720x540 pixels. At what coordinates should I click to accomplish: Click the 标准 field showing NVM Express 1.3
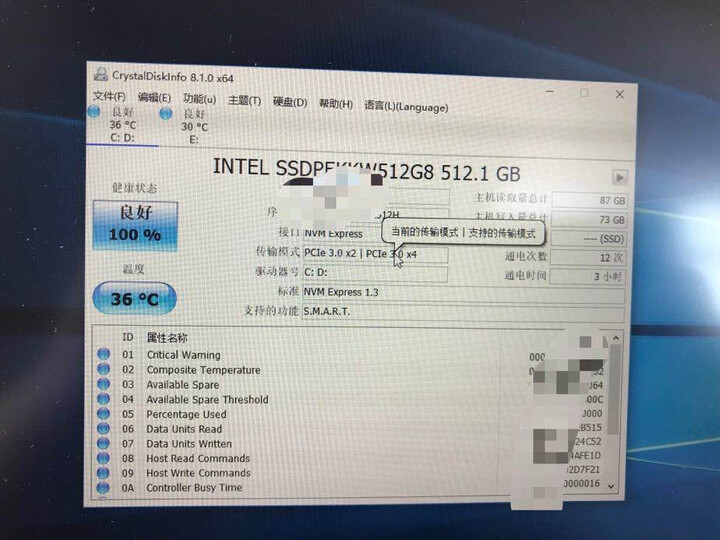pos(463,294)
